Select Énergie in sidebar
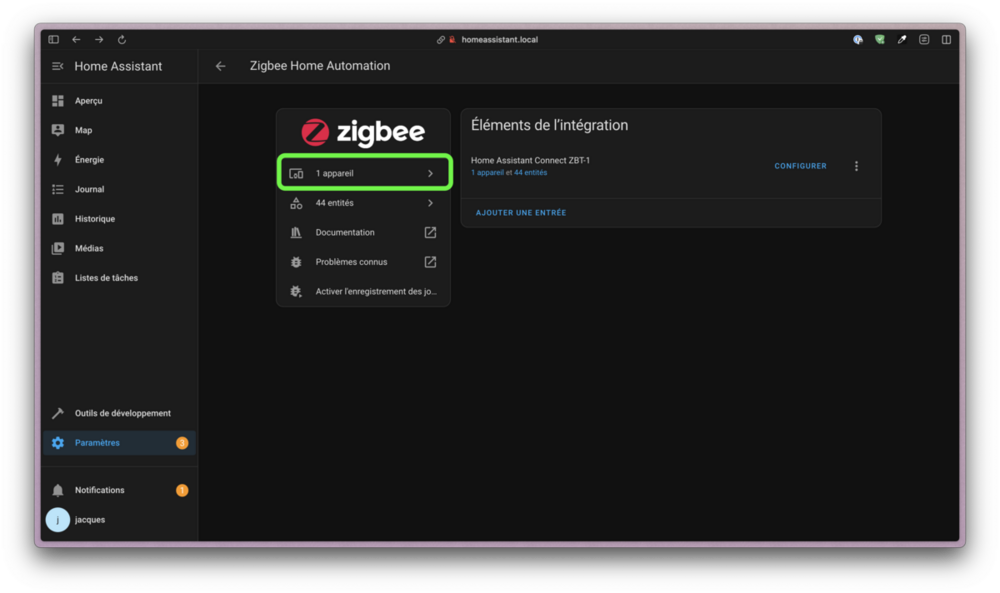 coord(89,159)
